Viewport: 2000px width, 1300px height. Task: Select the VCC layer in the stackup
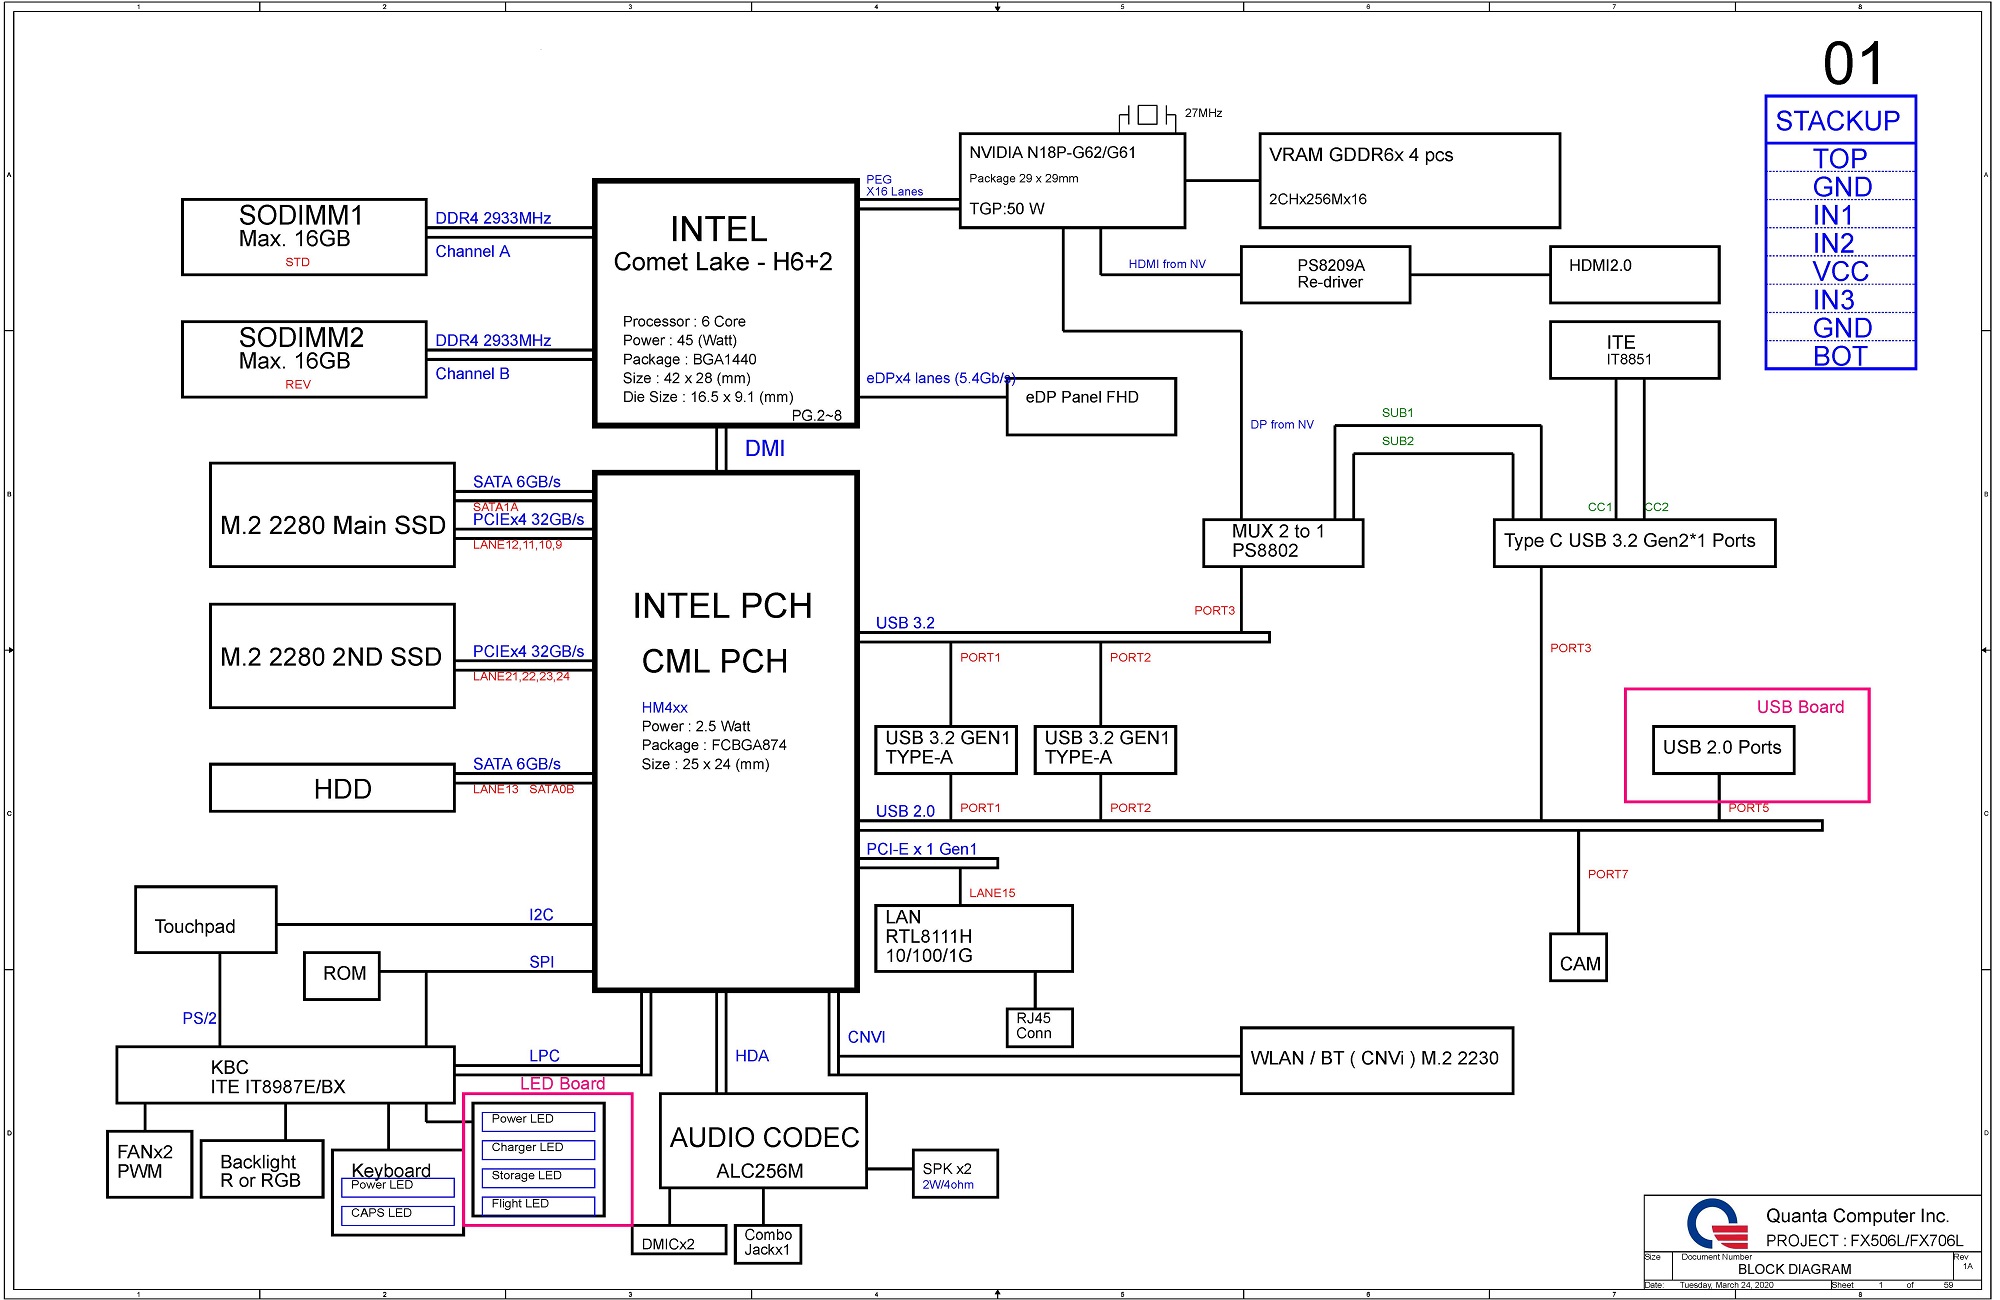tap(1840, 271)
